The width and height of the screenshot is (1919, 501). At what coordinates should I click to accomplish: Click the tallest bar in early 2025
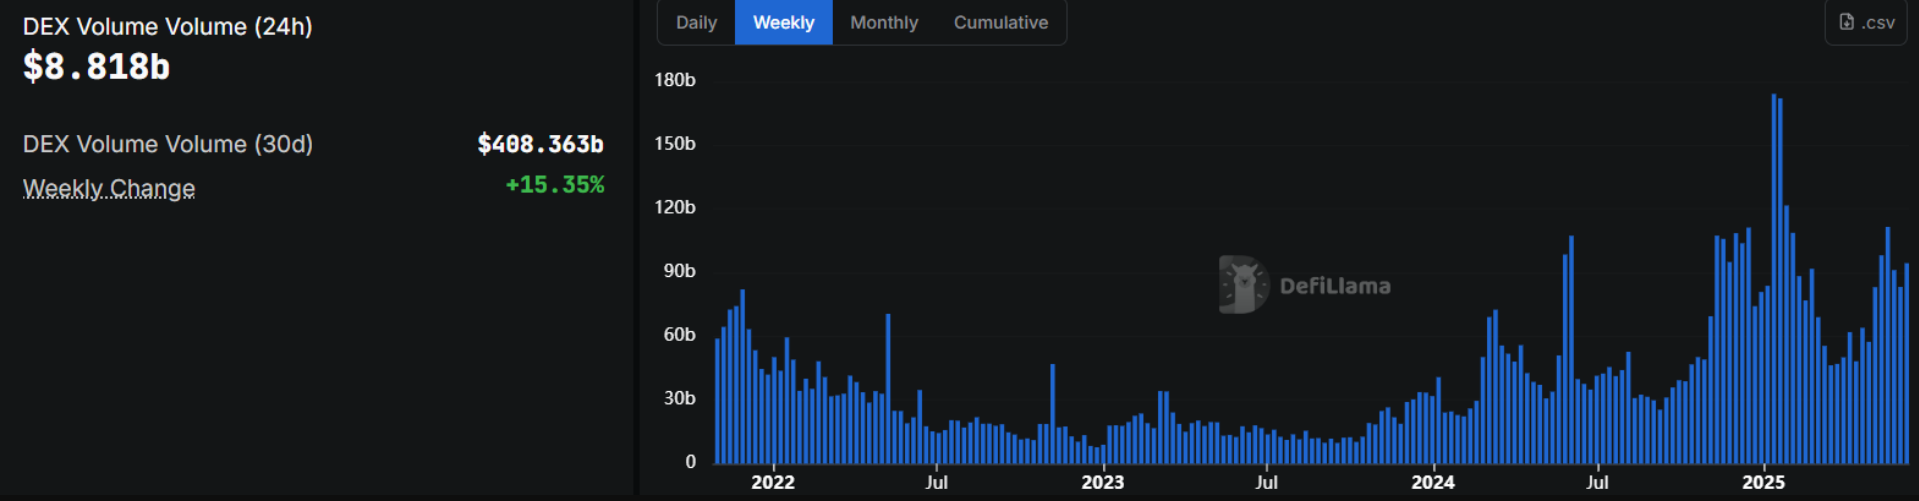[1774, 279]
